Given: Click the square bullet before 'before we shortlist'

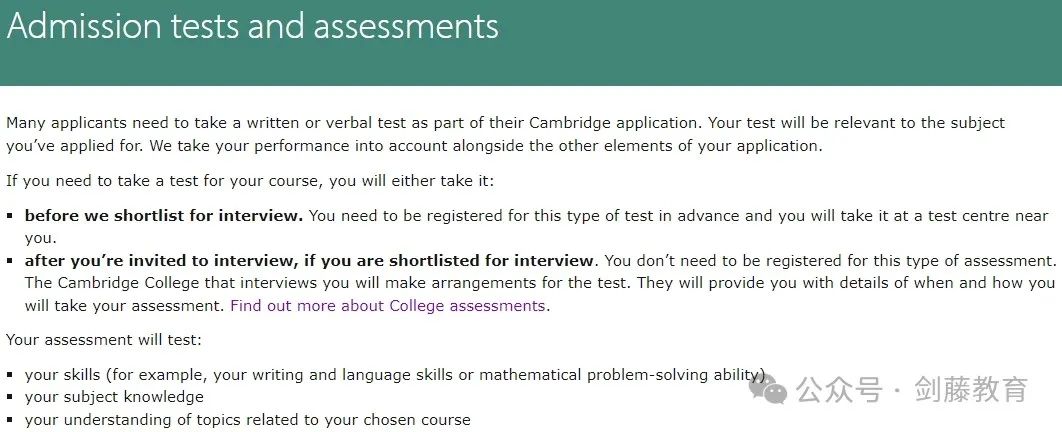Looking at the screenshot, I should coord(10,216).
